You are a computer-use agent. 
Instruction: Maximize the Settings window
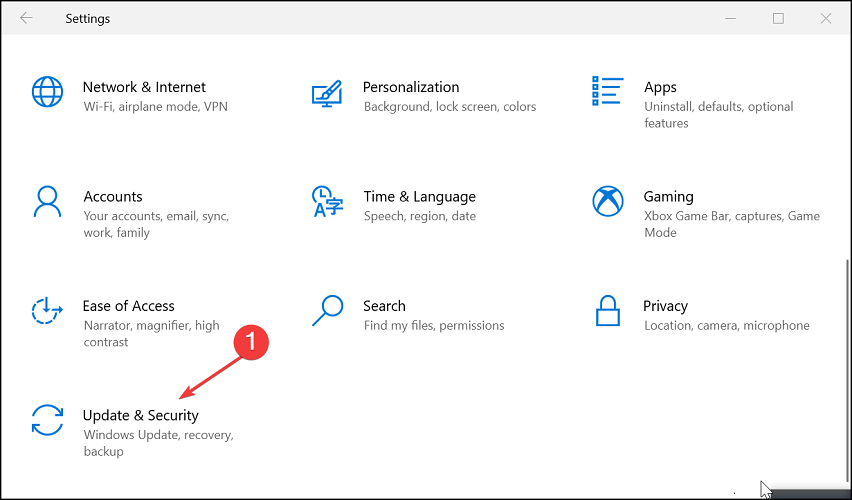778,18
